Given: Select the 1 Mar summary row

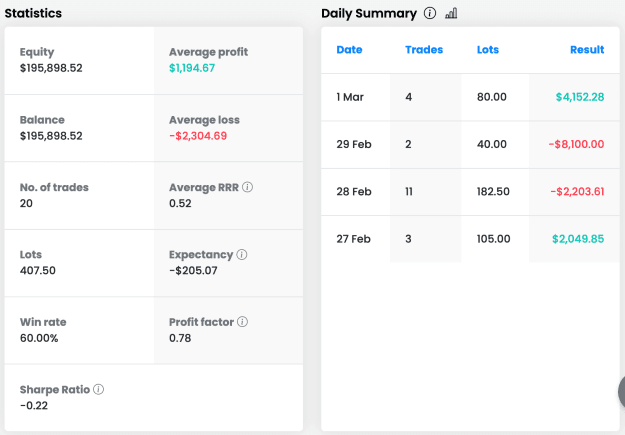Looking at the screenshot, I should 470,97.
